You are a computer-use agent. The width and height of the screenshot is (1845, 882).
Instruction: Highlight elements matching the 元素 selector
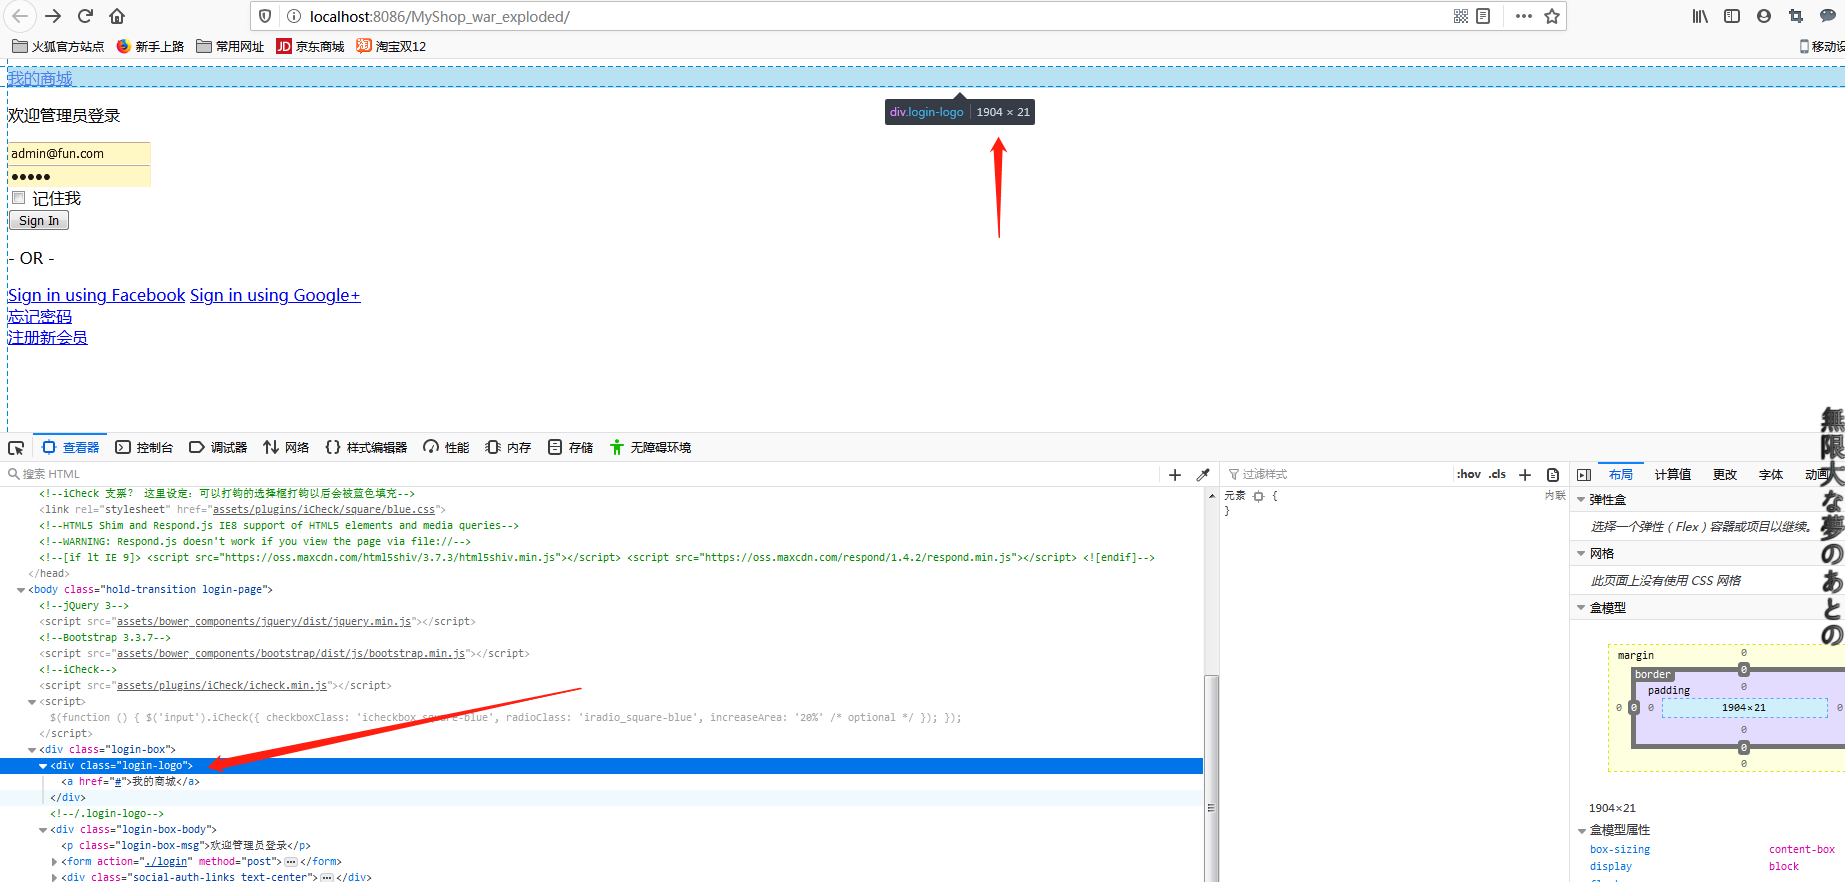[1259, 496]
